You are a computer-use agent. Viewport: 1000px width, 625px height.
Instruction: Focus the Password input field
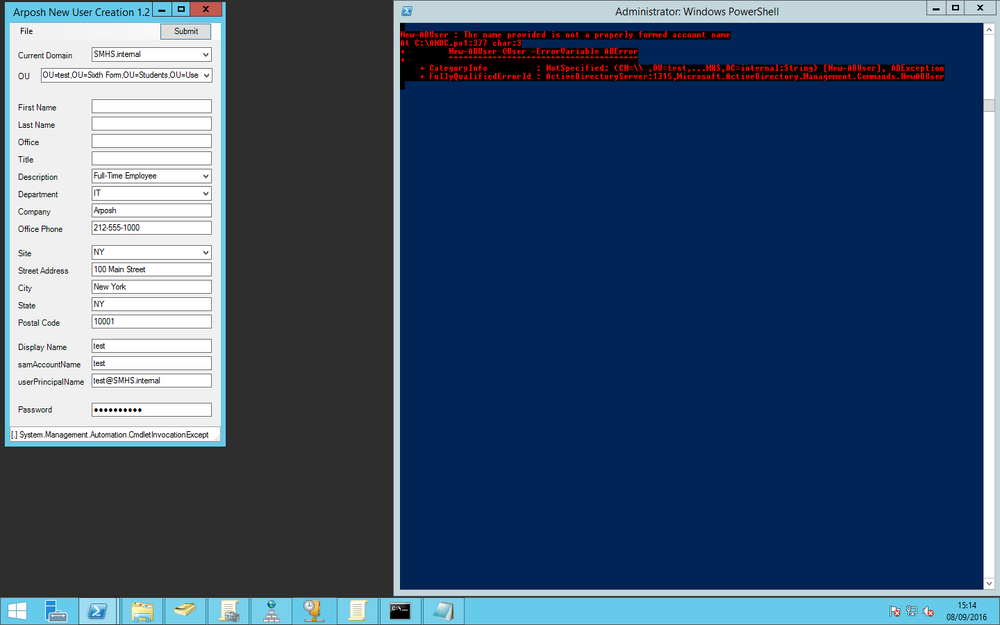coord(151,409)
